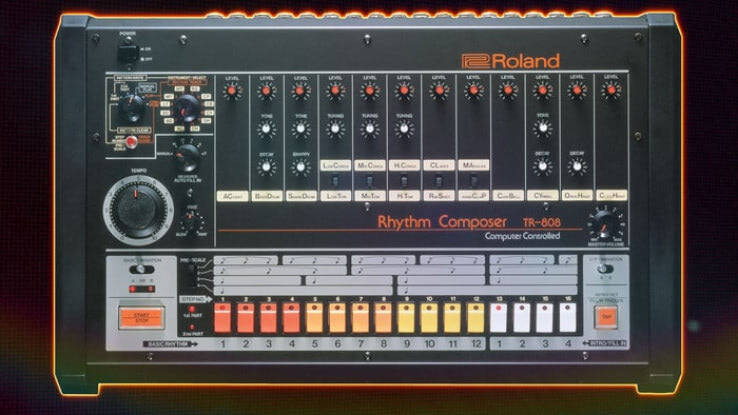The height and width of the screenshot is (415, 738).
Task: Adjust the Cow Bell Level knob
Action: (508, 90)
